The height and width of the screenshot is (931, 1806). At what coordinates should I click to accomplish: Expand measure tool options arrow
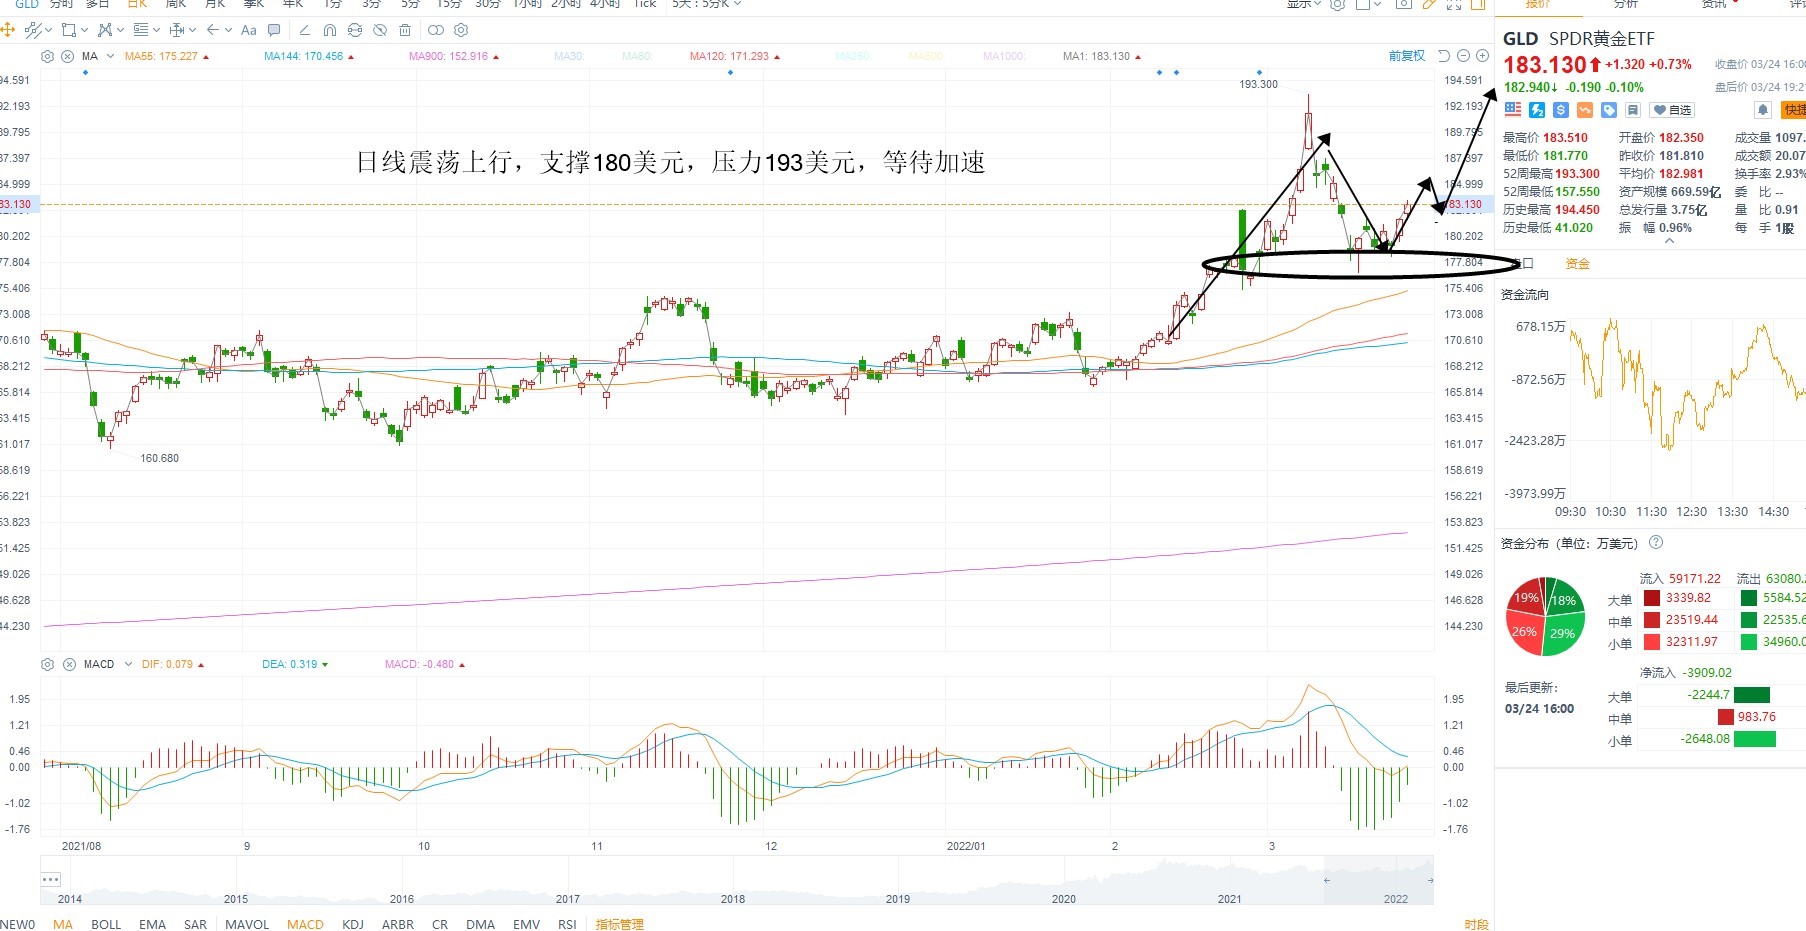click(192, 30)
